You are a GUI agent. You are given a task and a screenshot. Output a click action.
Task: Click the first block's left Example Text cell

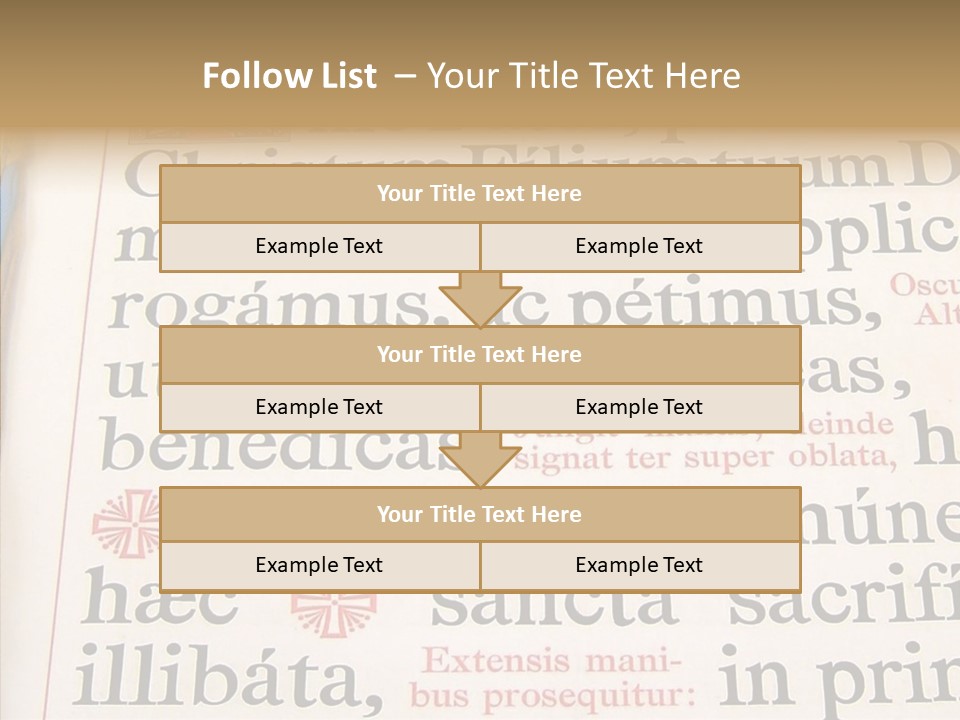[x=320, y=246]
